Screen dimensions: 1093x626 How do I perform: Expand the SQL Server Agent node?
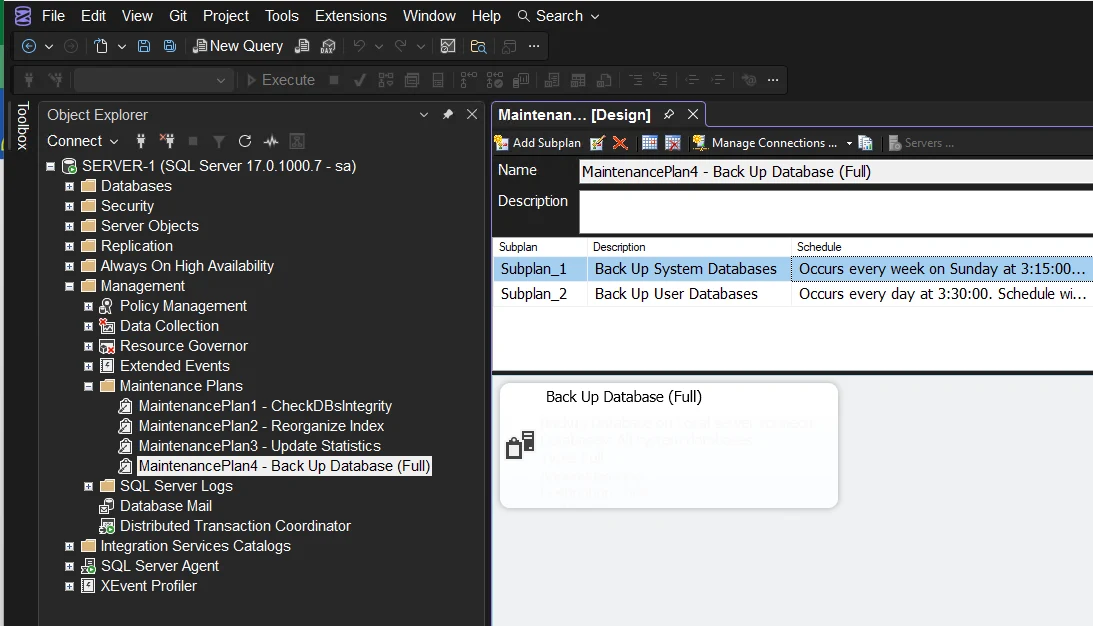pos(69,566)
